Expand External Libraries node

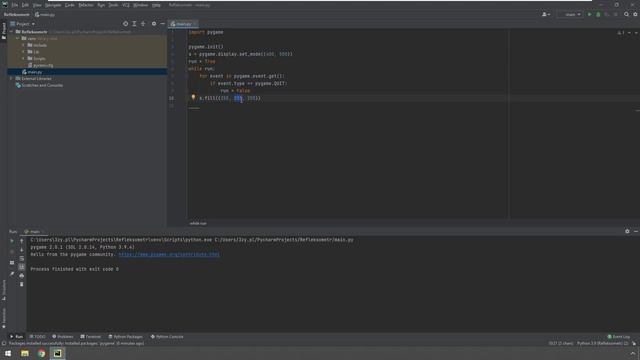pyautogui.click(x=11, y=78)
